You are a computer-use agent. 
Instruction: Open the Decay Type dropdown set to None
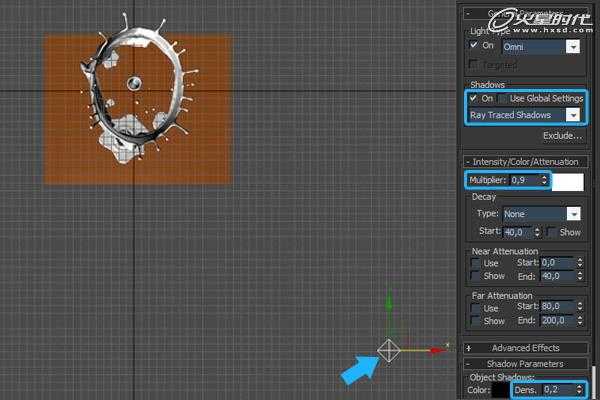[x=574, y=214]
